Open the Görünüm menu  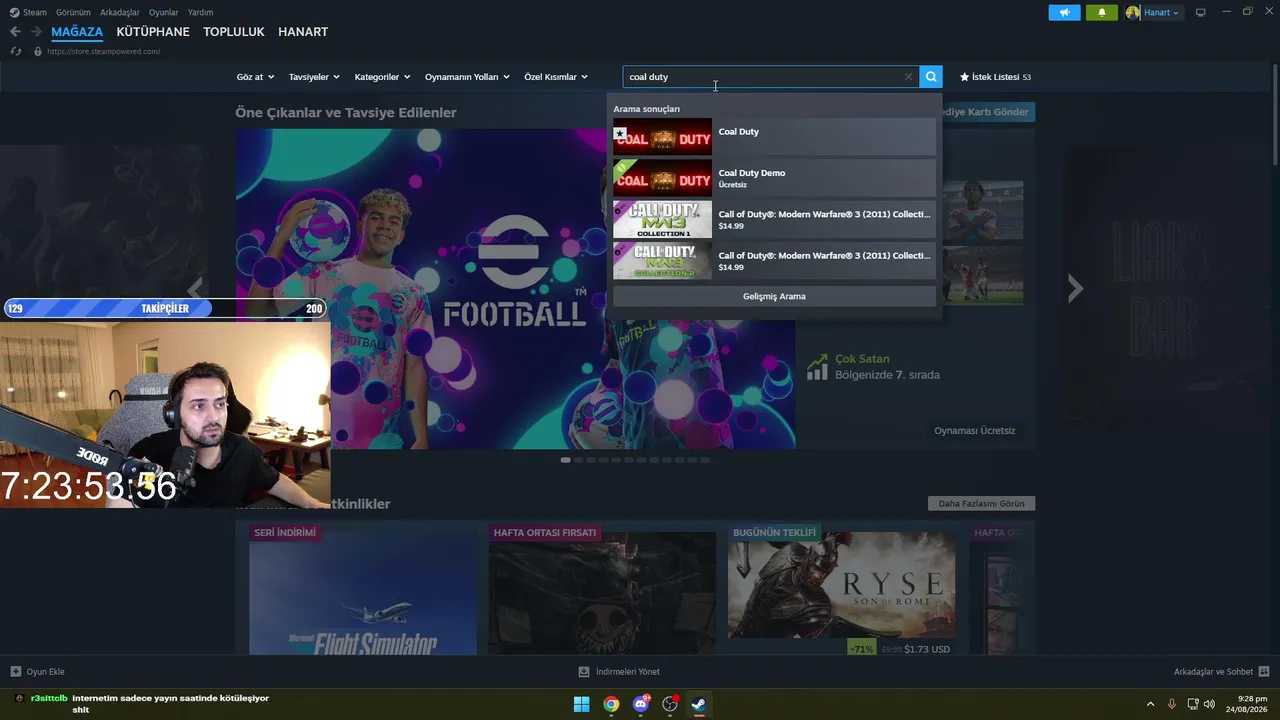pyautogui.click(x=73, y=12)
